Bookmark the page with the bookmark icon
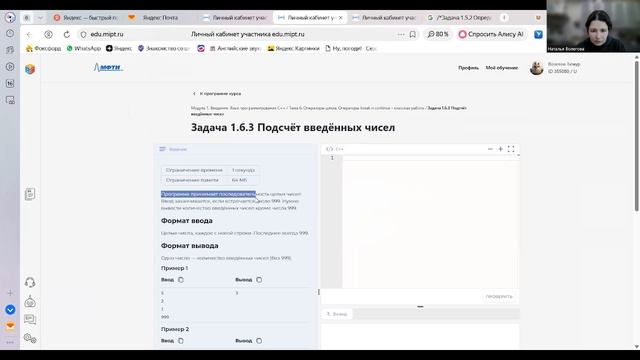Viewport: 640px width, 360px height. point(413,34)
